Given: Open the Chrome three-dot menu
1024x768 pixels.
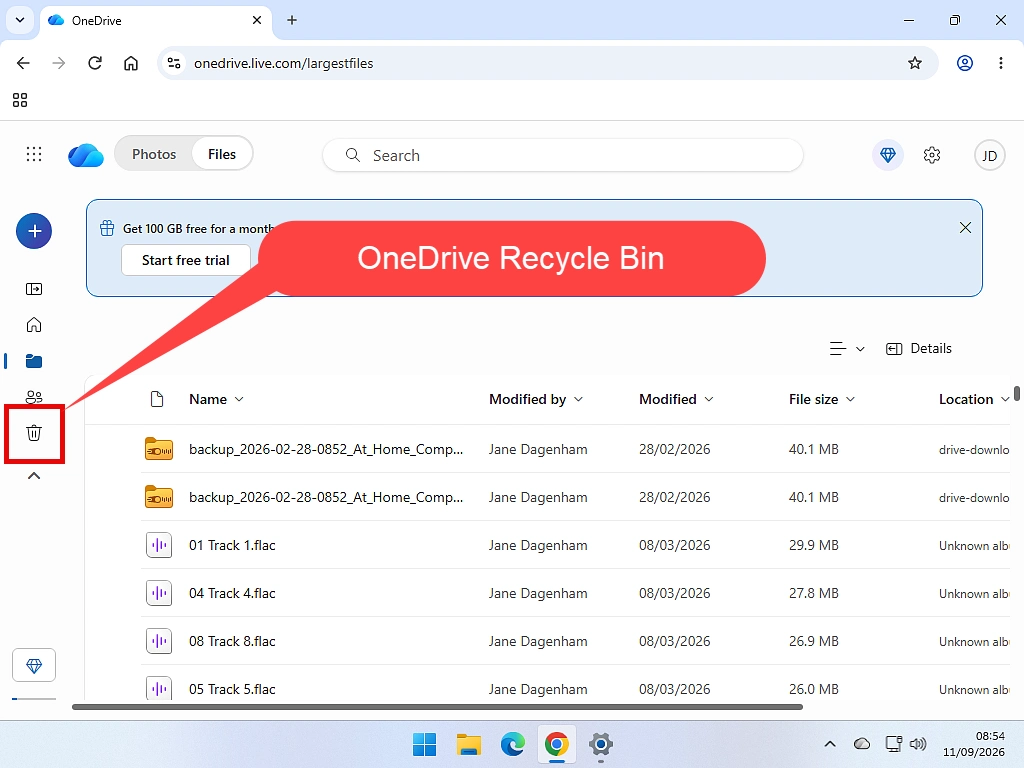Looking at the screenshot, I should click(1000, 63).
